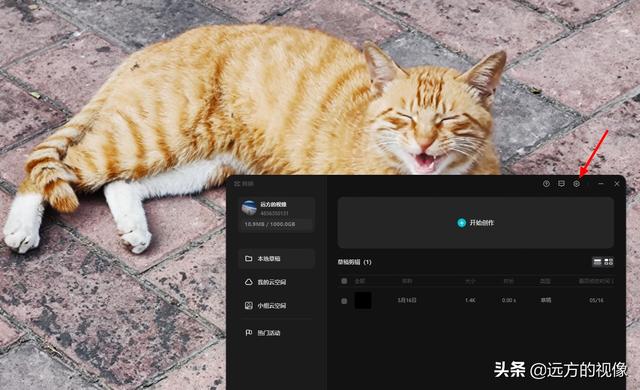Open the settings gear icon
This screenshot has width=640, height=390.
[x=576, y=184]
